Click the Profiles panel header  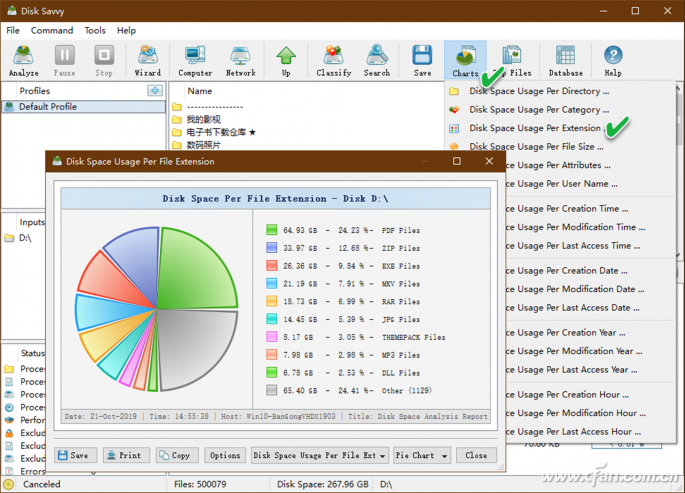pos(35,91)
